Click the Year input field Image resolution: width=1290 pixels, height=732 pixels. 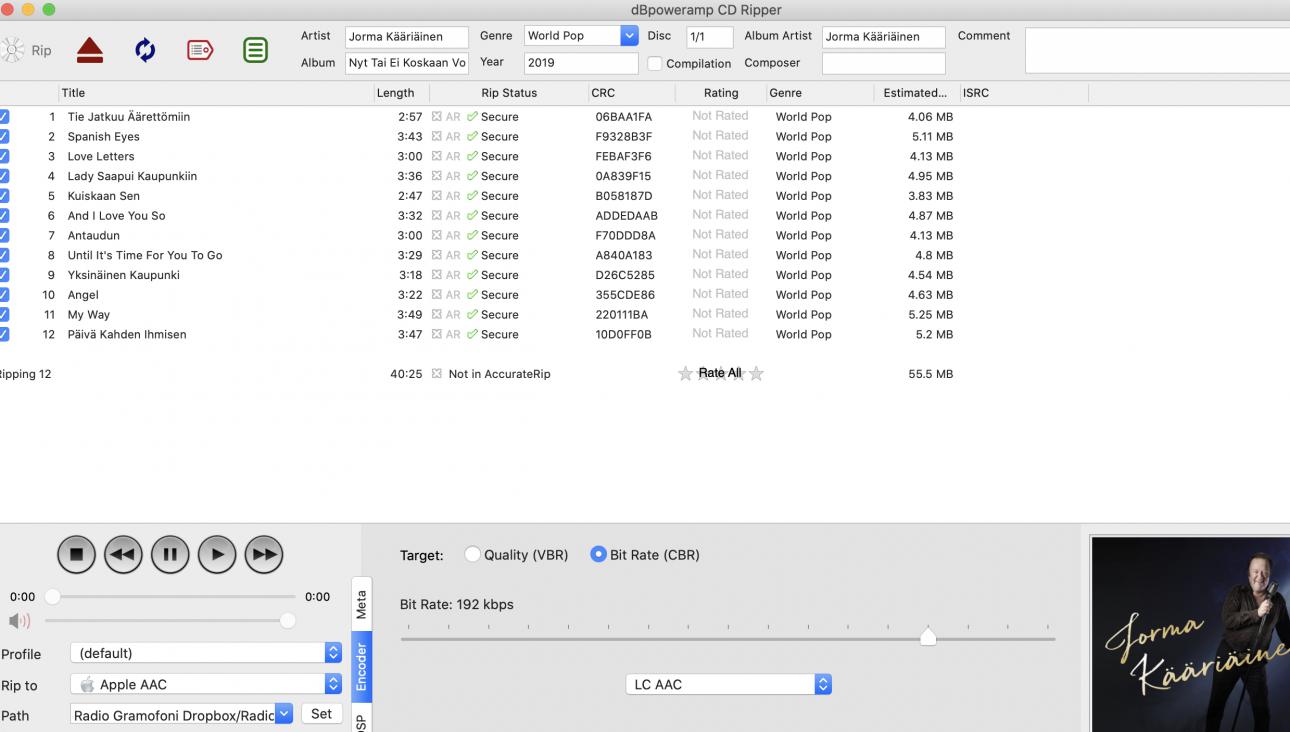click(x=580, y=63)
